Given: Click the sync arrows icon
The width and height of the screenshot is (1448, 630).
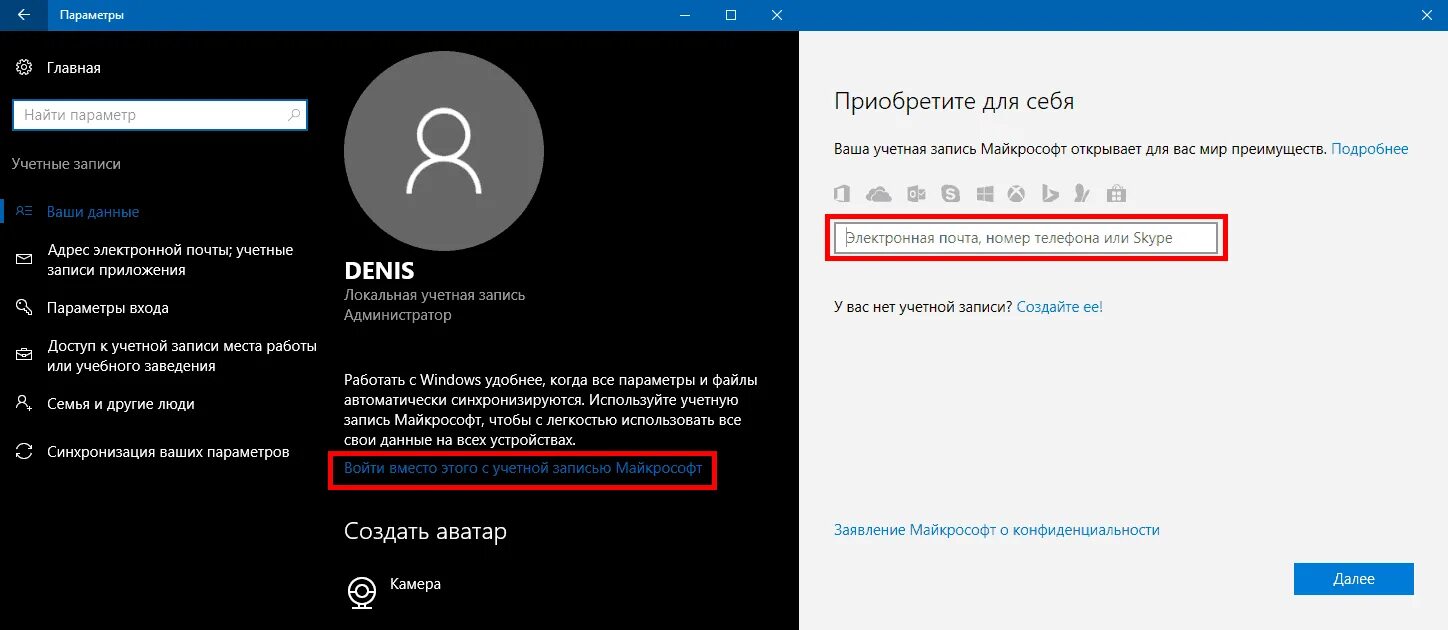Looking at the screenshot, I should coord(24,452).
